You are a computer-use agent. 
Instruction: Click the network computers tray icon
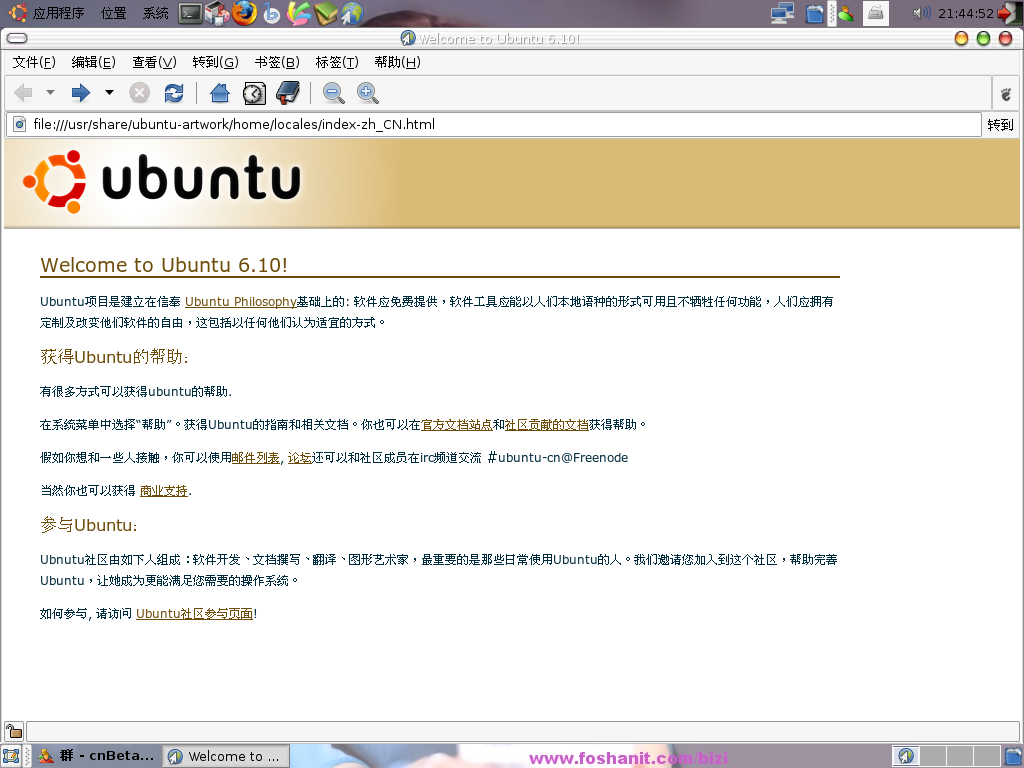[x=782, y=13]
